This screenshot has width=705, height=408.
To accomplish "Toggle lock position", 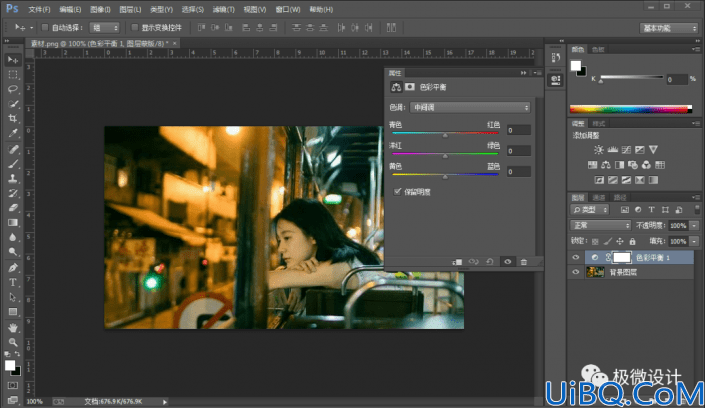I will click(620, 241).
